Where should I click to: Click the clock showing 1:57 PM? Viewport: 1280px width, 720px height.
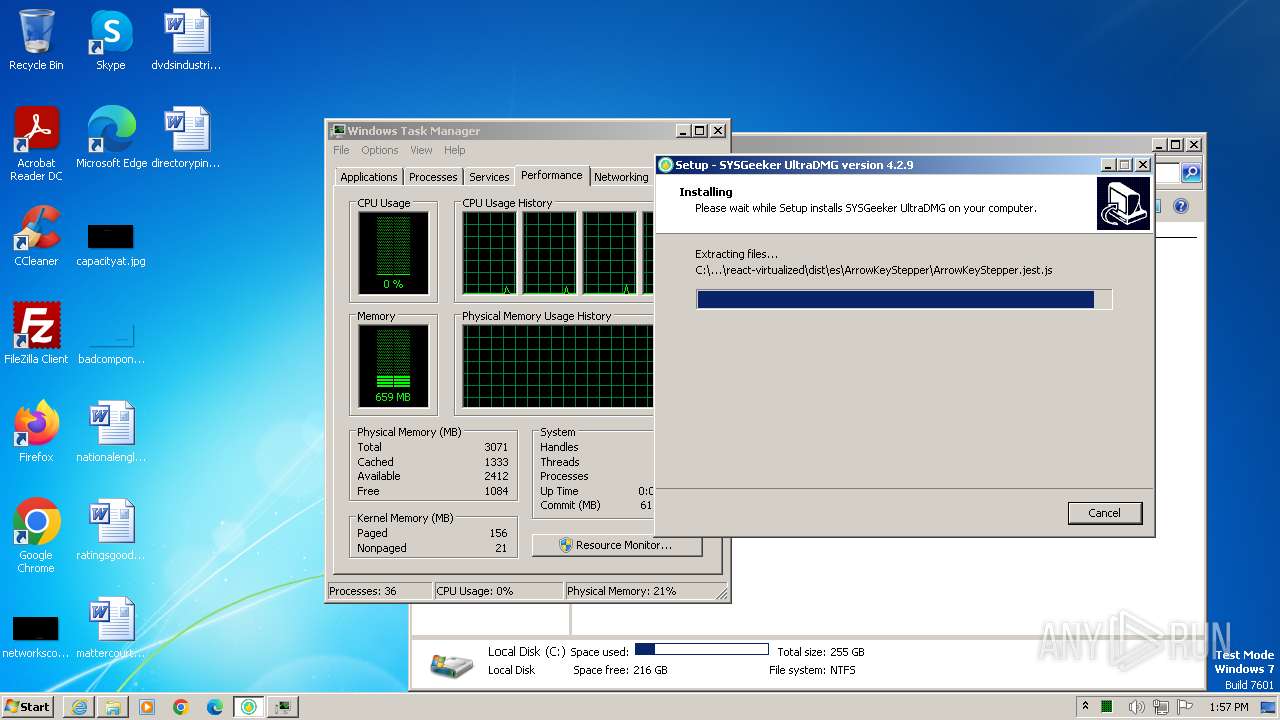[1228, 707]
